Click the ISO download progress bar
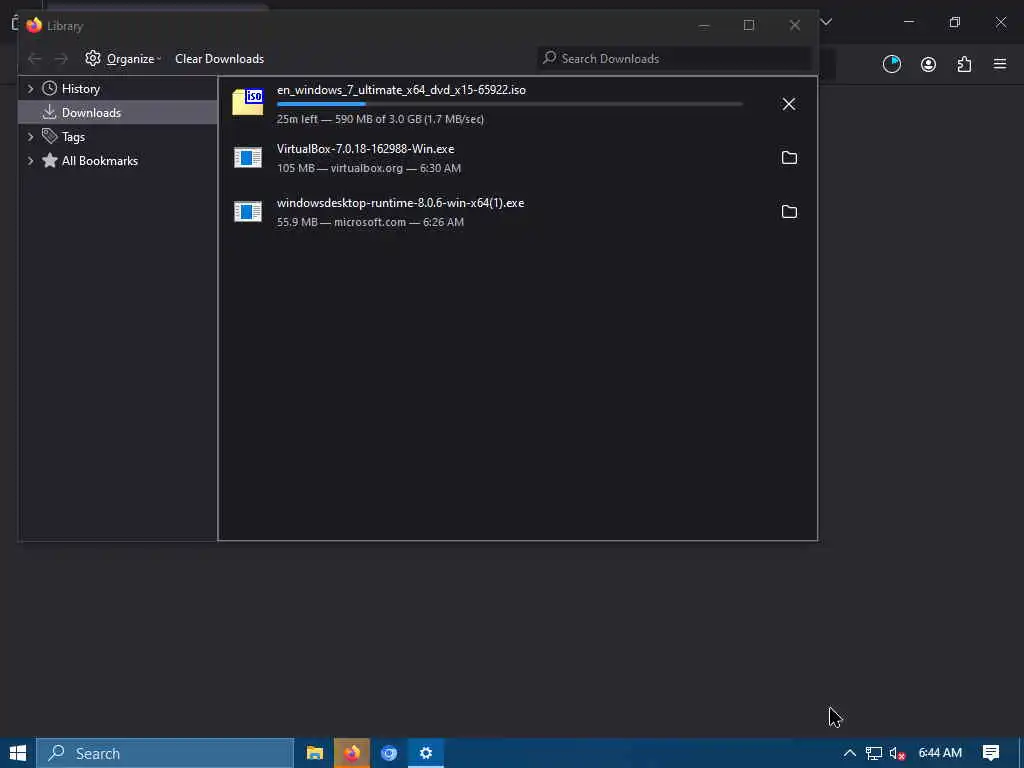 [x=509, y=104]
